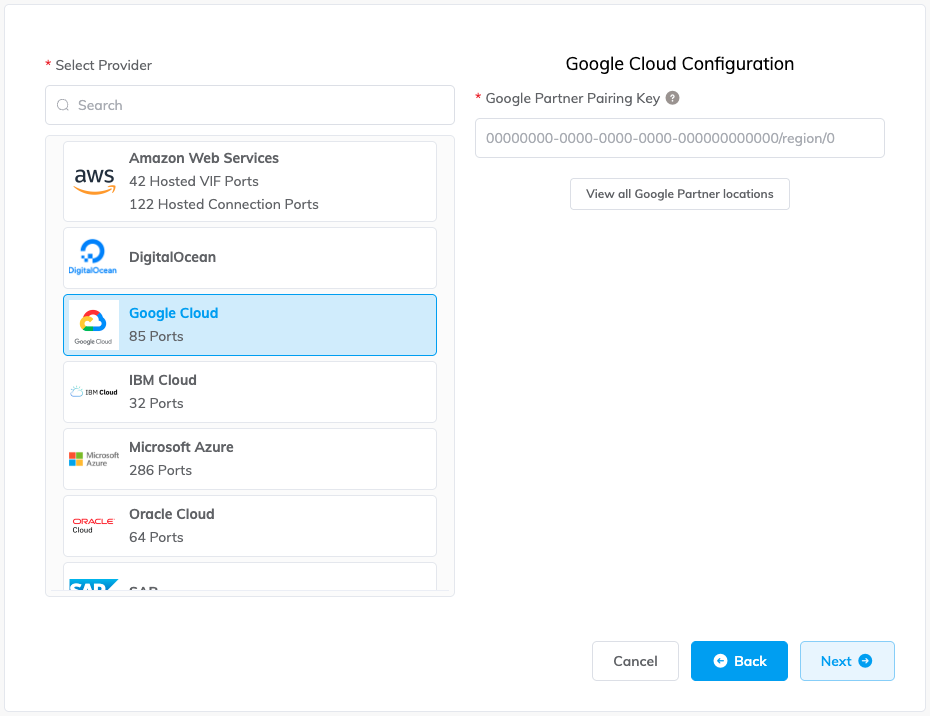Click the Google Cloud logo
The image size is (930, 716).
tap(93, 323)
